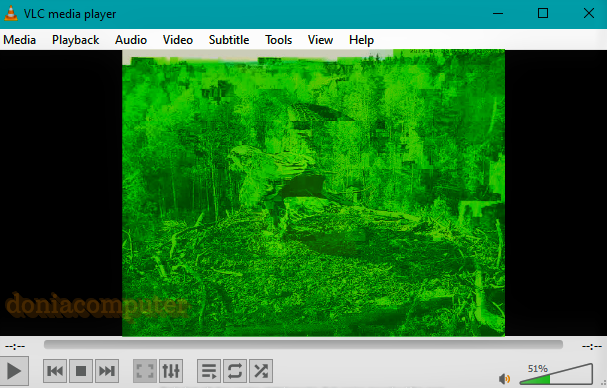Toggle loop repeat mode
This screenshot has height=388, width=607.
(235, 371)
